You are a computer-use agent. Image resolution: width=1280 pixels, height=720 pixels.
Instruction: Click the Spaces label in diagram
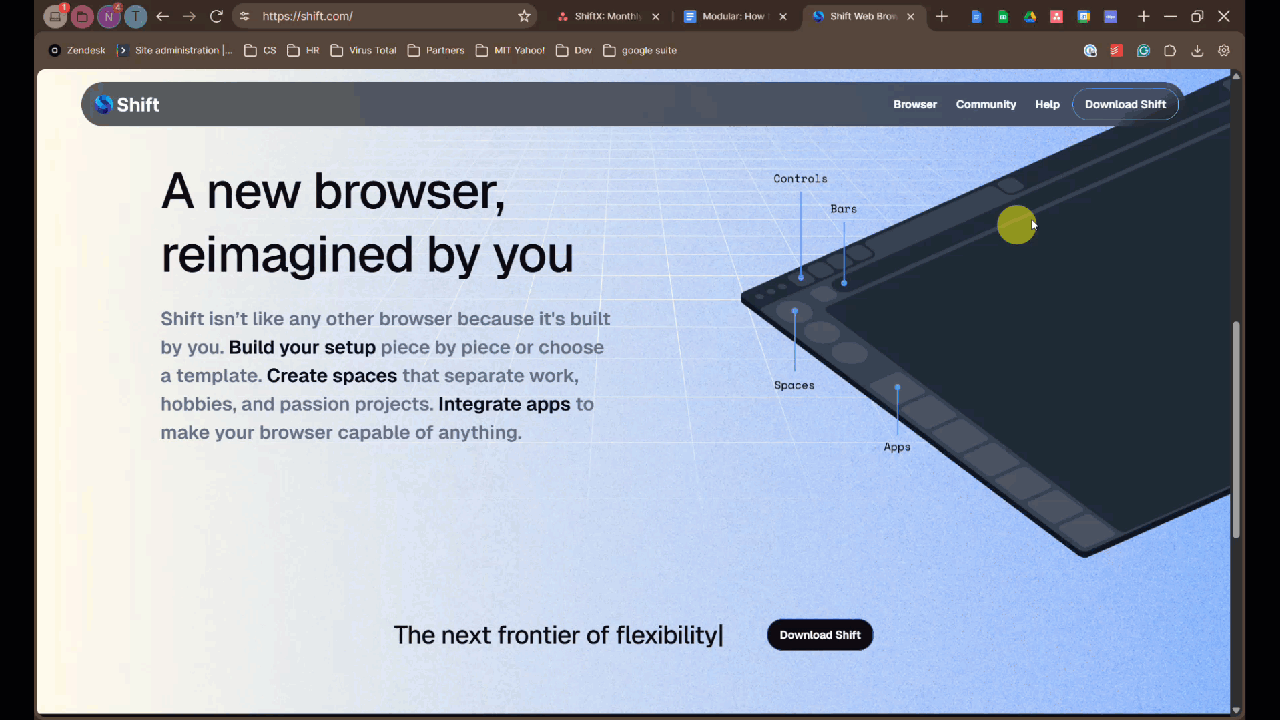tap(794, 385)
